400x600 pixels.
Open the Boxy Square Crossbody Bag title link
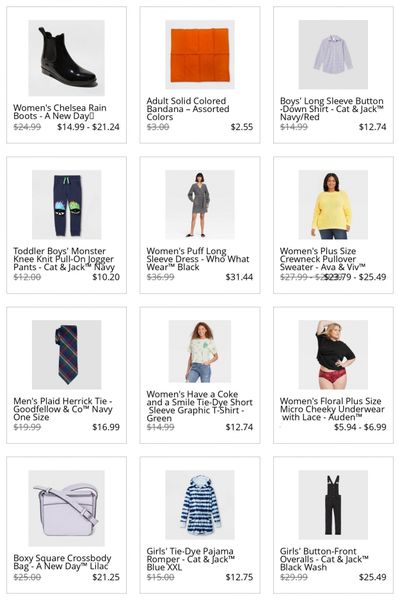(x=62, y=562)
